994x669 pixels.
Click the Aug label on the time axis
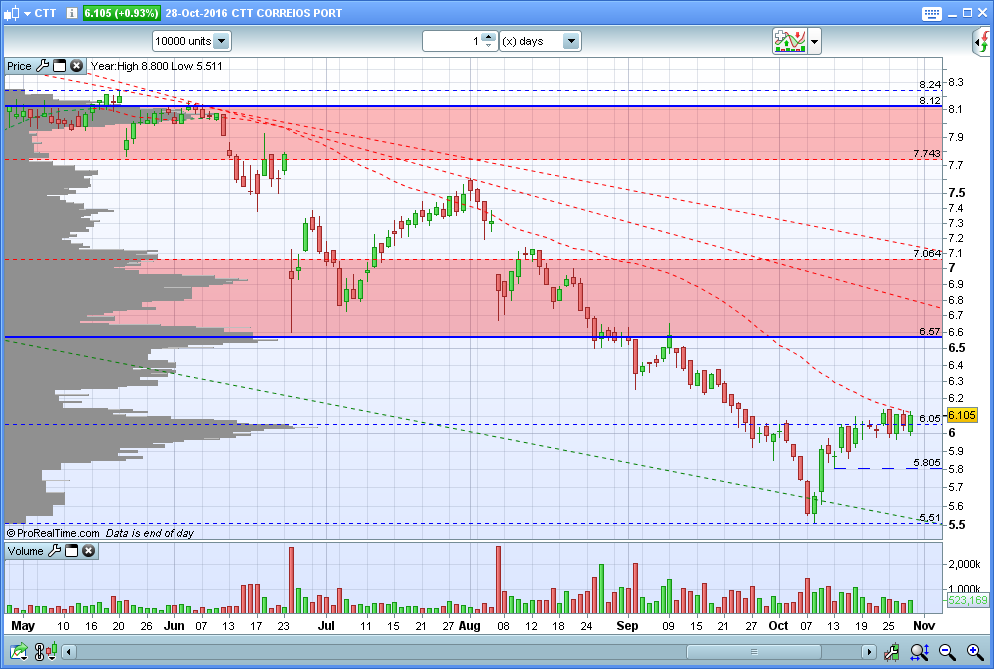pos(469,626)
